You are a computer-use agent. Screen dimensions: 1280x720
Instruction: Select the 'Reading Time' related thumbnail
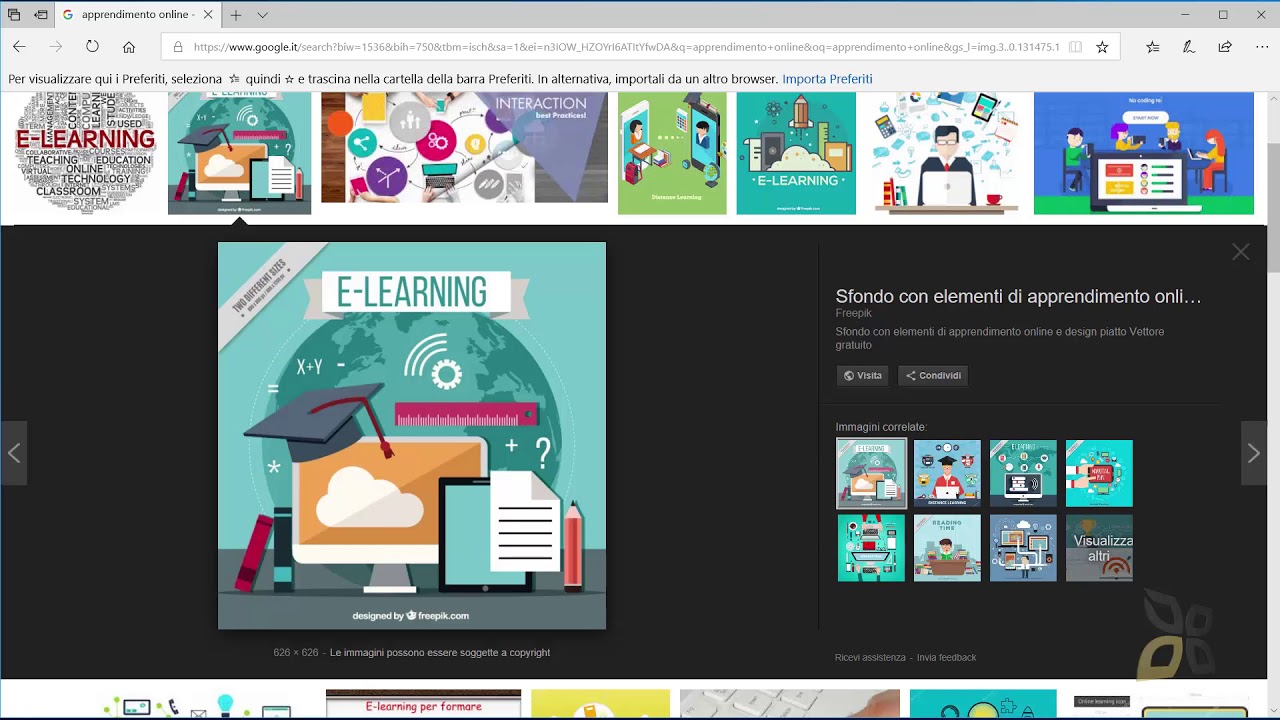947,548
